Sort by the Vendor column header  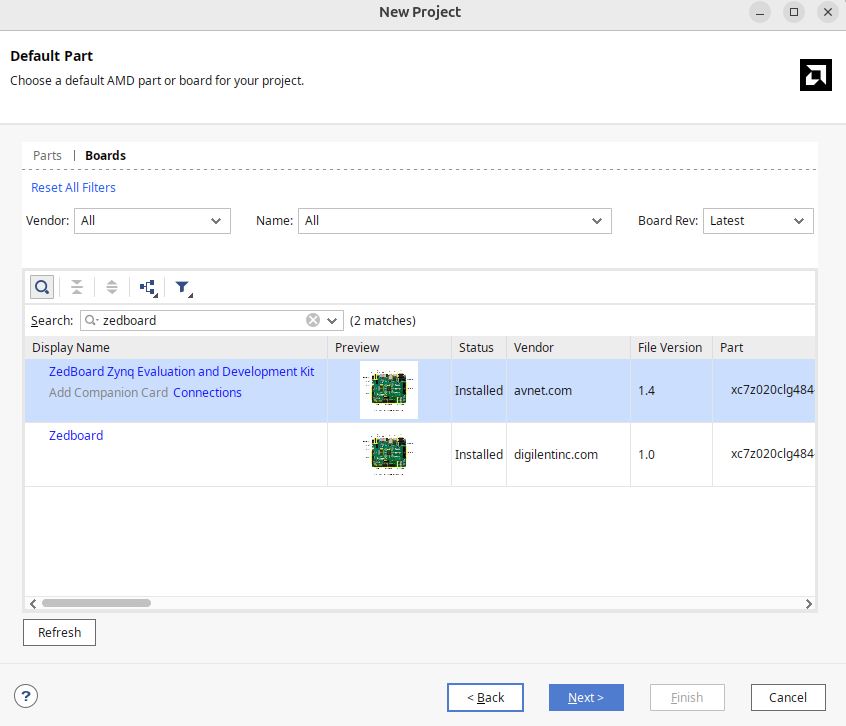pos(568,347)
